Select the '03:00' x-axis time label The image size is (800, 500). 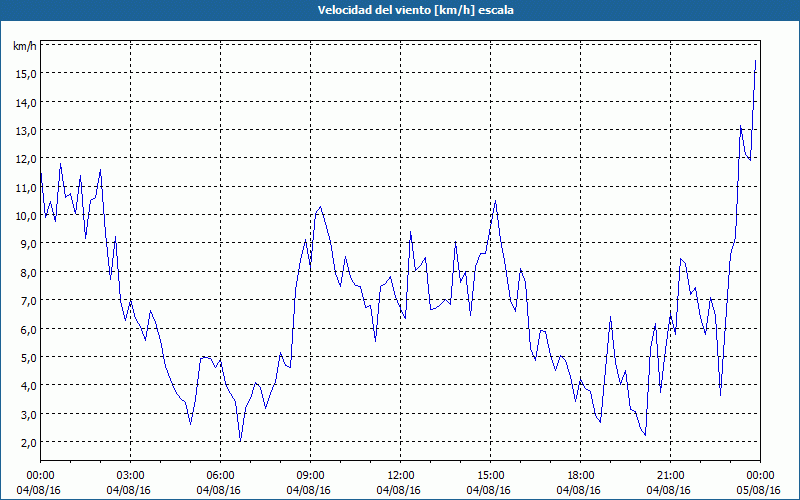[x=130, y=476]
